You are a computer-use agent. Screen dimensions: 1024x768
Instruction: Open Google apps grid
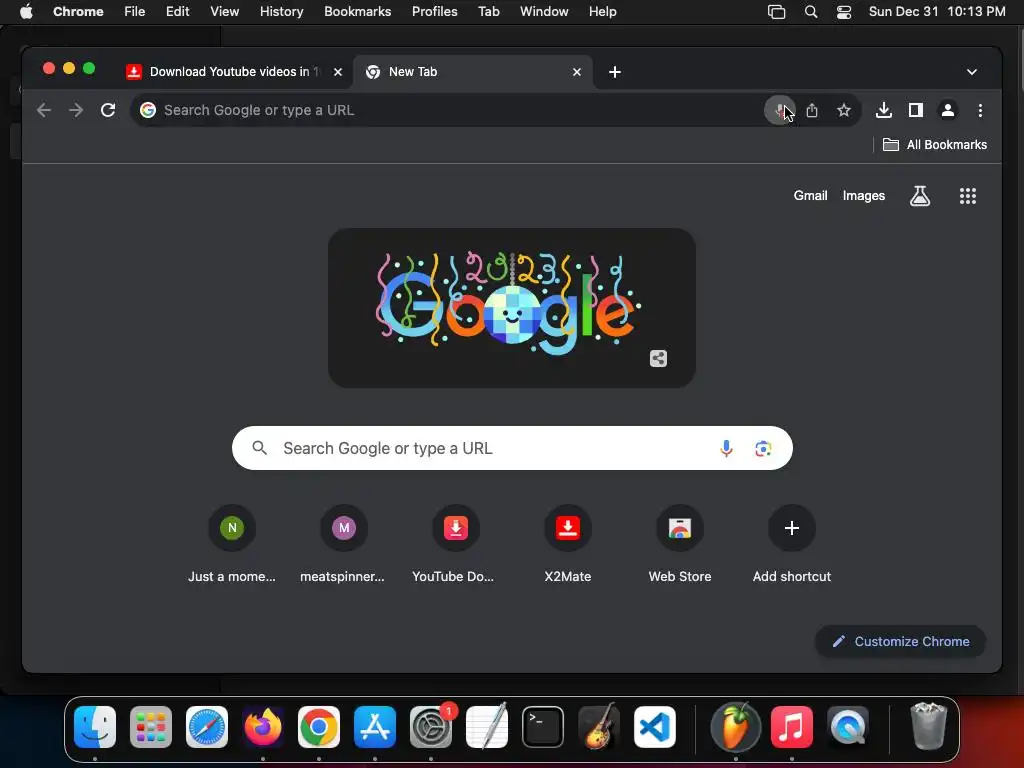coord(967,196)
